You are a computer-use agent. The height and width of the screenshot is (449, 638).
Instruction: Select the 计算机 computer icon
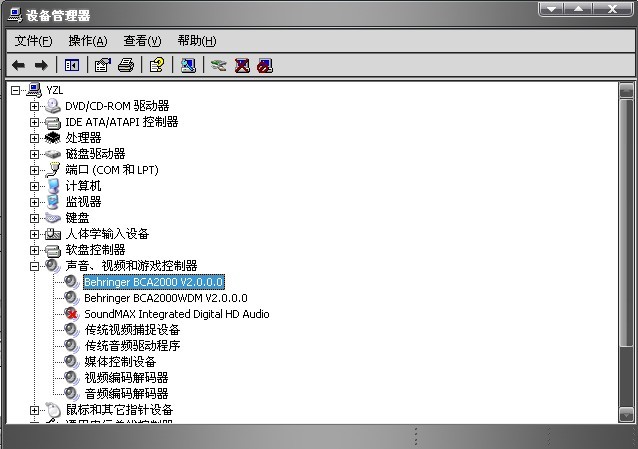(52, 186)
